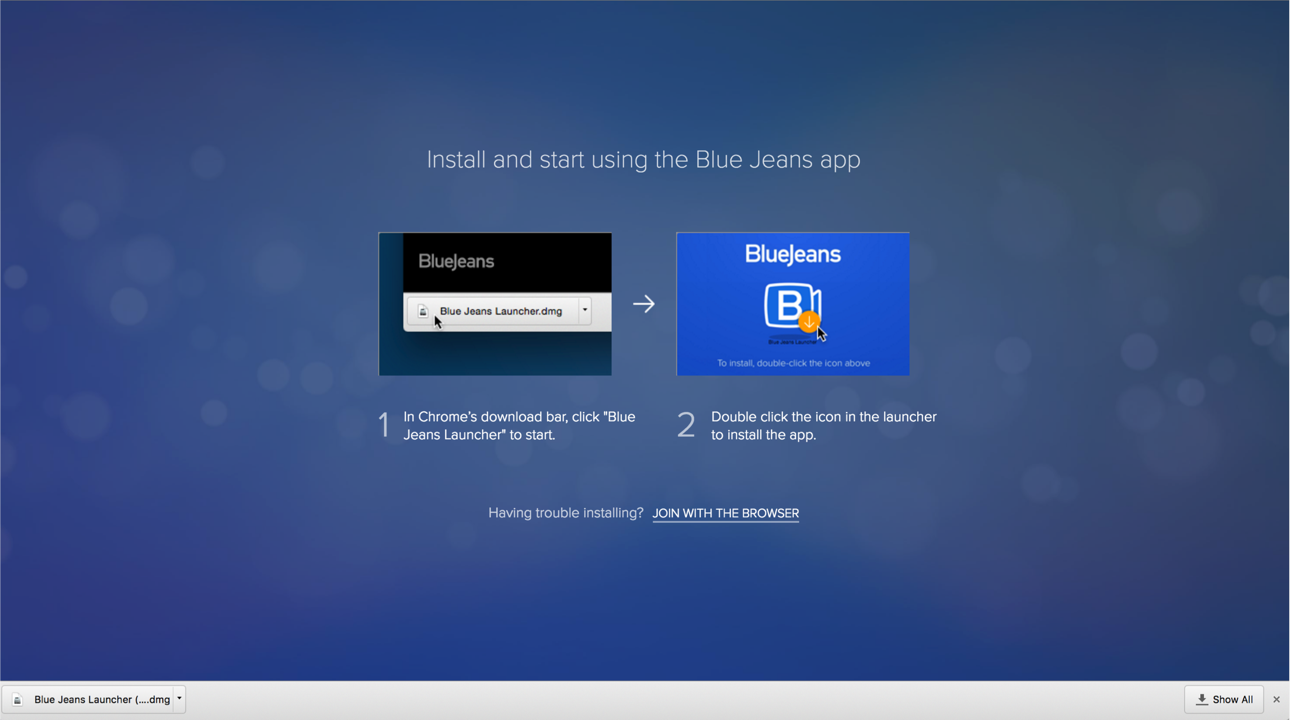Open the Blue Jeans Launcher download item

101,700
